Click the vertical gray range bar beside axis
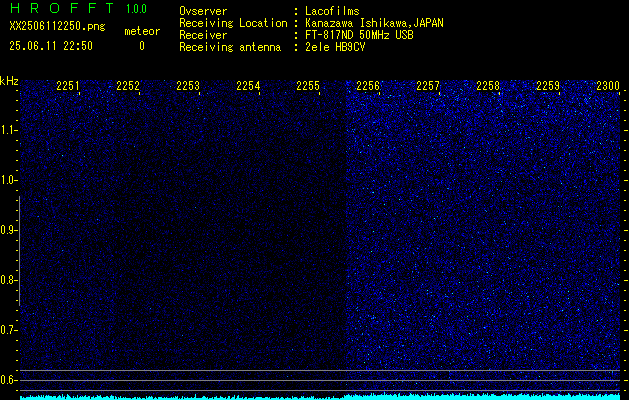The height and width of the screenshot is (400, 629). pyautogui.click(x=19, y=251)
